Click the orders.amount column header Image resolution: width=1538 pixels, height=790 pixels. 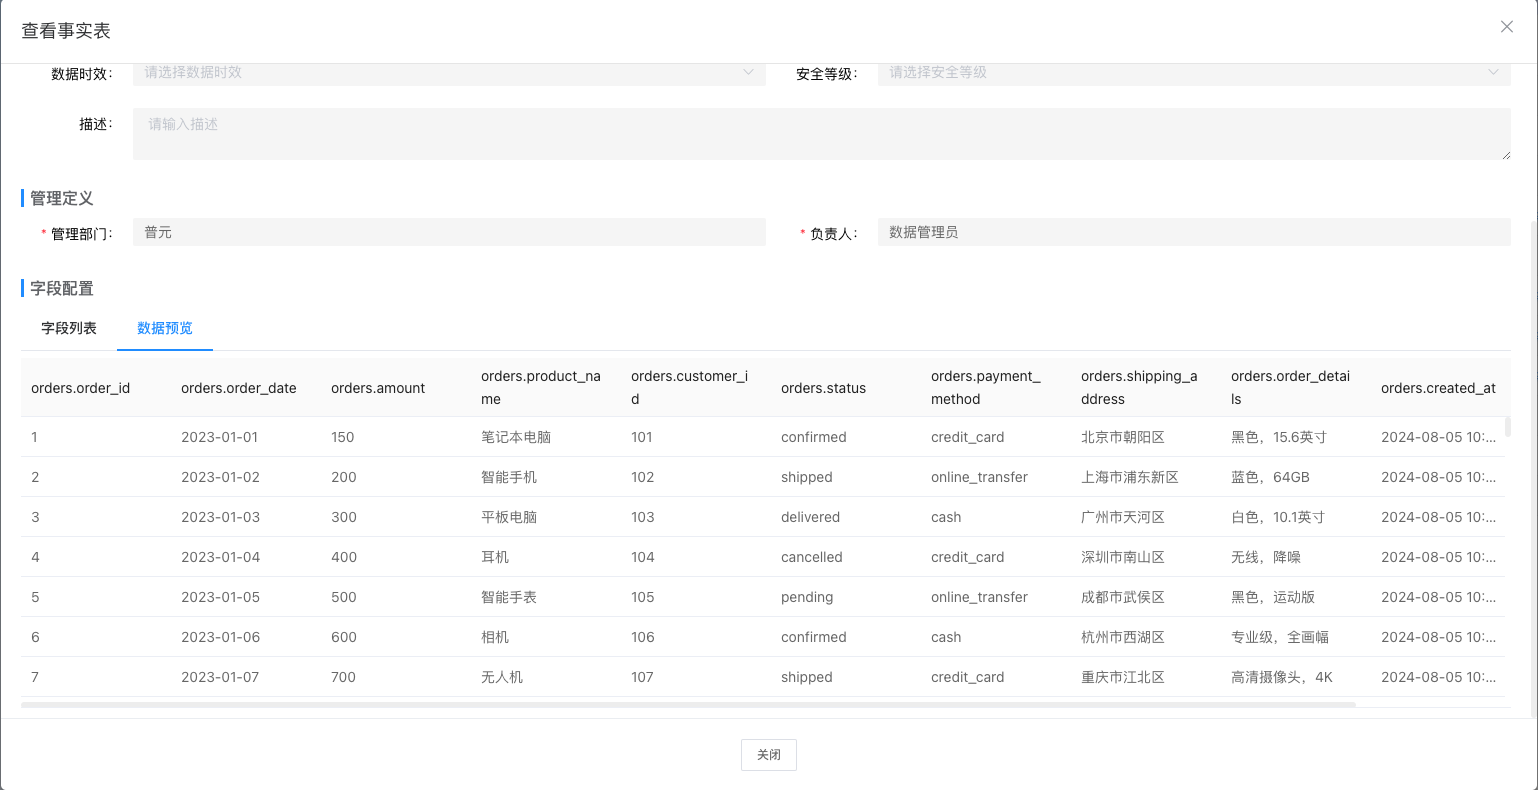[378, 388]
